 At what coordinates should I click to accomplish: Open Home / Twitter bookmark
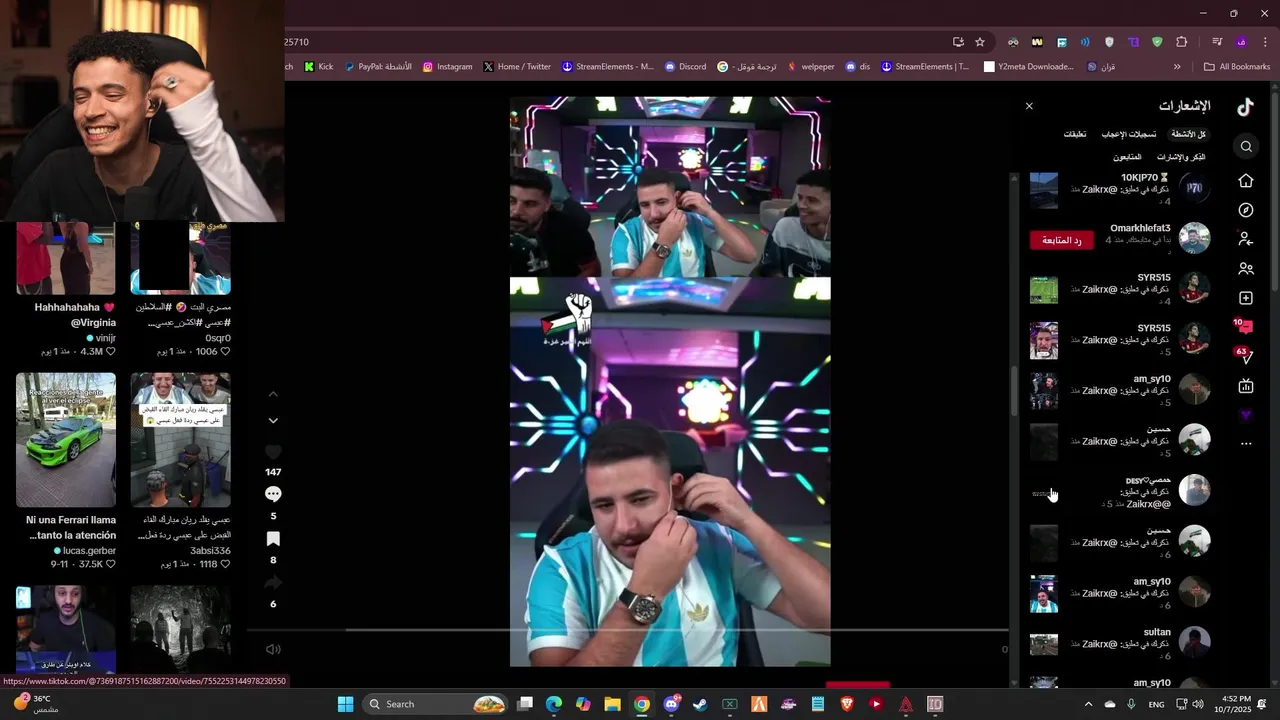(x=517, y=67)
